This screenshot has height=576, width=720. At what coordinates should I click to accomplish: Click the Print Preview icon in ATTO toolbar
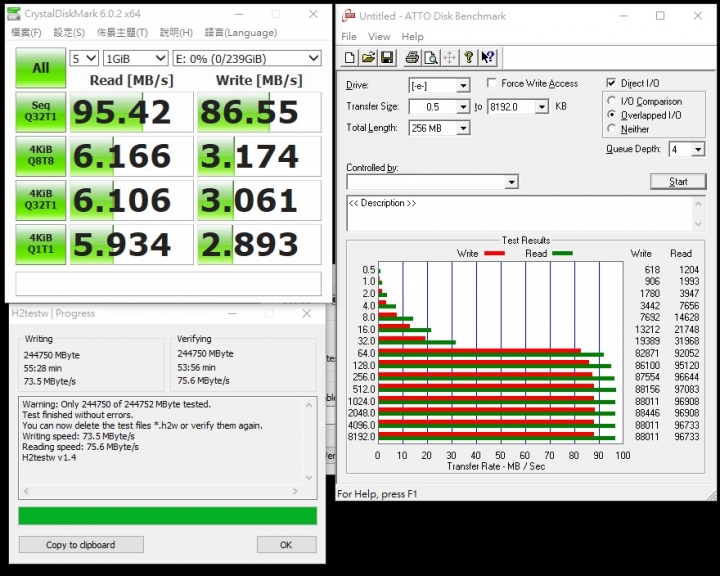tap(431, 57)
